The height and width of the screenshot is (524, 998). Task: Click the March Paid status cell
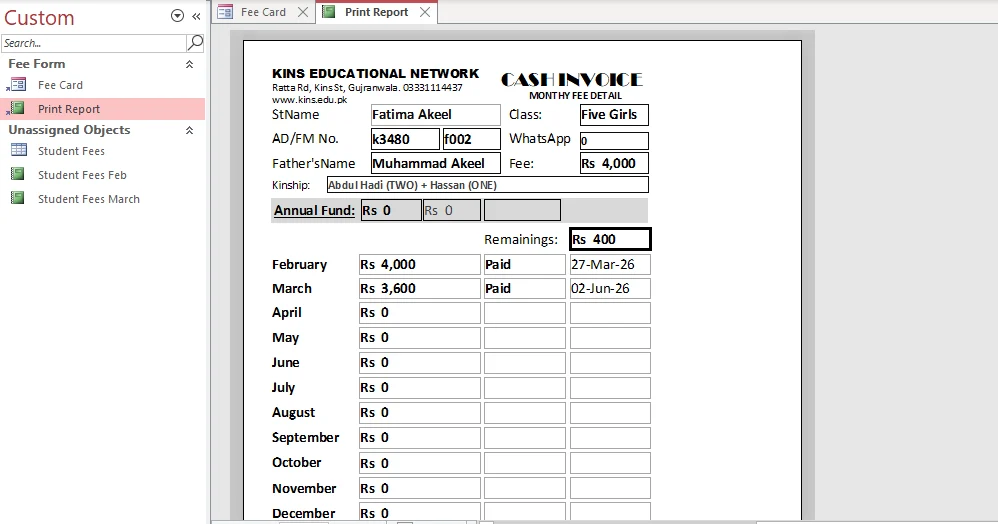tap(524, 288)
